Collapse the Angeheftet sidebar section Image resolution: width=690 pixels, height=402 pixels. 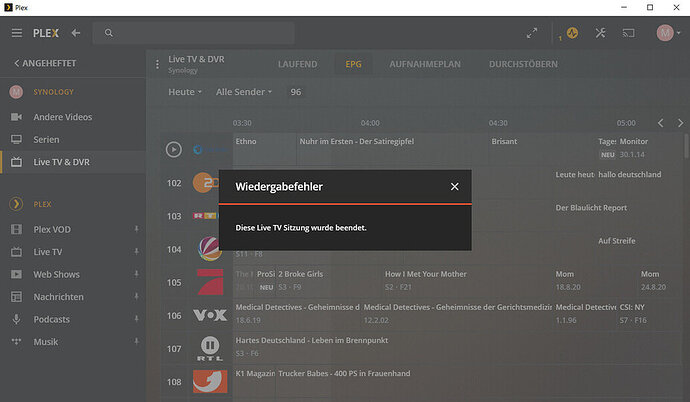tap(45, 63)
